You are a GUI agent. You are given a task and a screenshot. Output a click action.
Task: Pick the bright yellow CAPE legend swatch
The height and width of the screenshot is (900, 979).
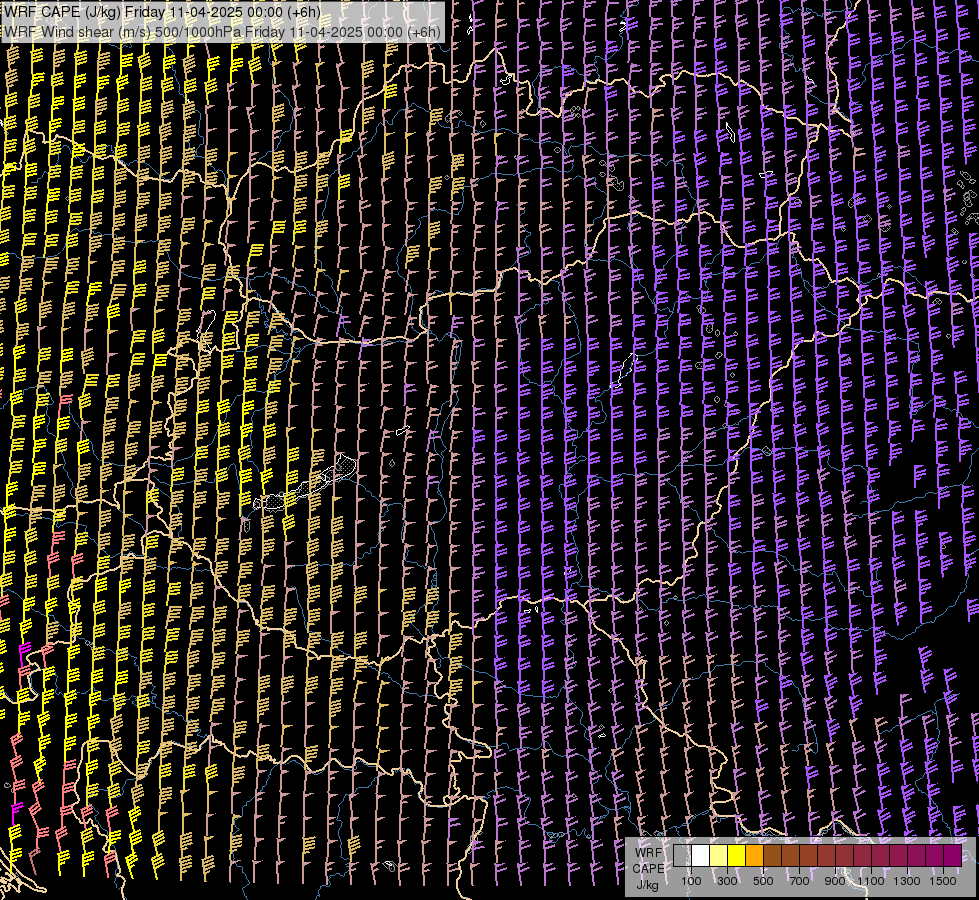(737, 855)
